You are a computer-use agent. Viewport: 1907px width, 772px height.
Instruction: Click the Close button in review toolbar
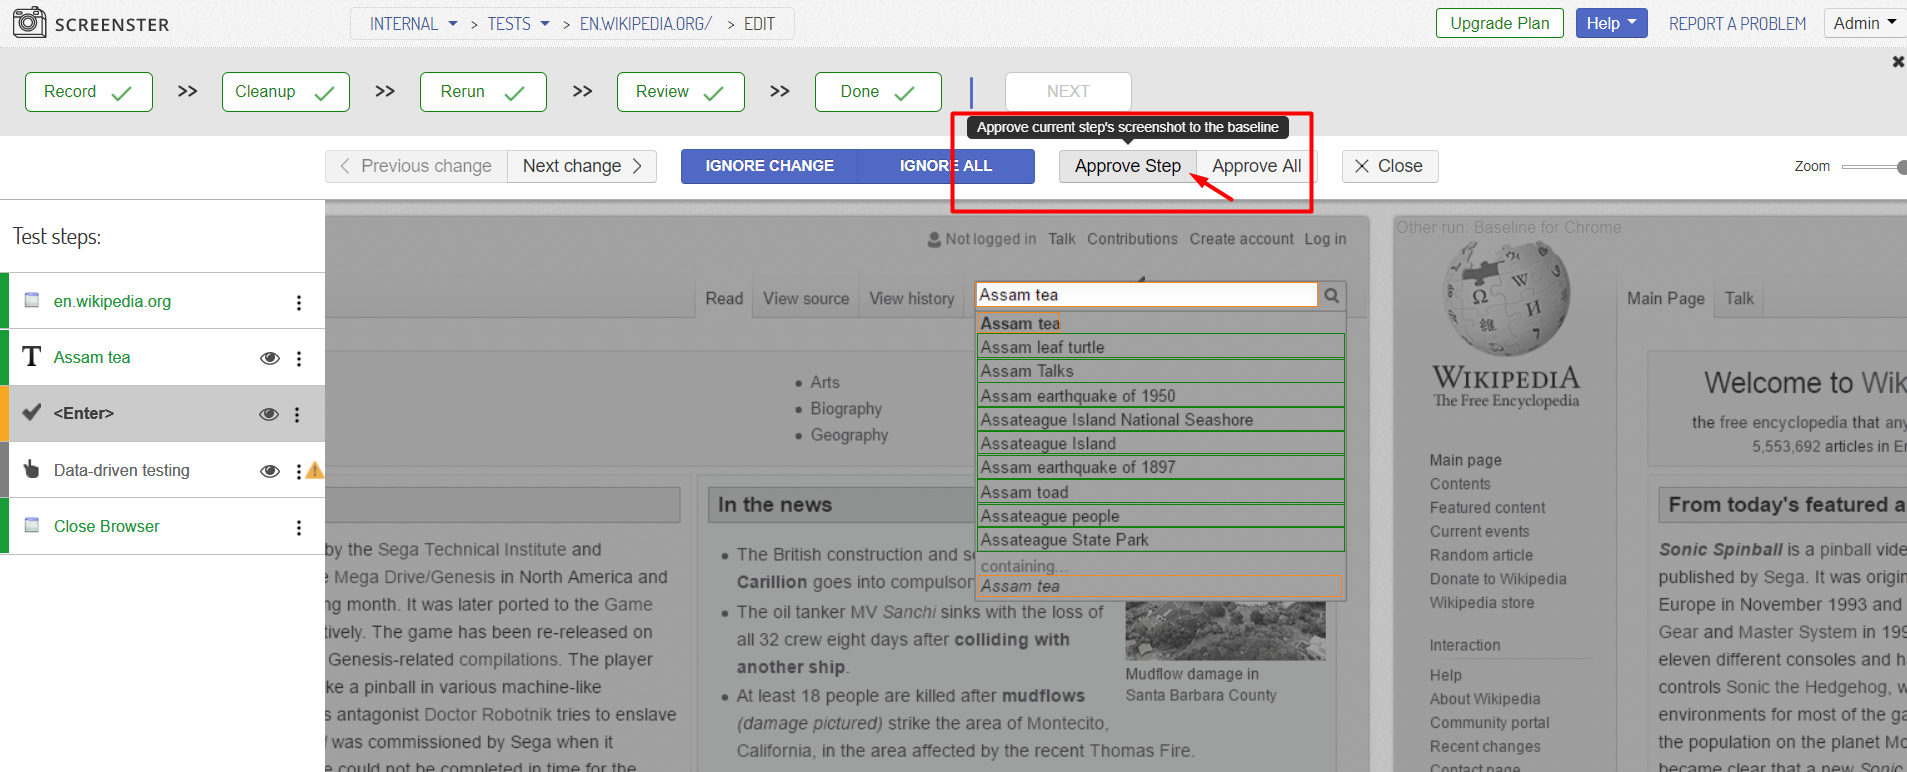coord(1390,166)
